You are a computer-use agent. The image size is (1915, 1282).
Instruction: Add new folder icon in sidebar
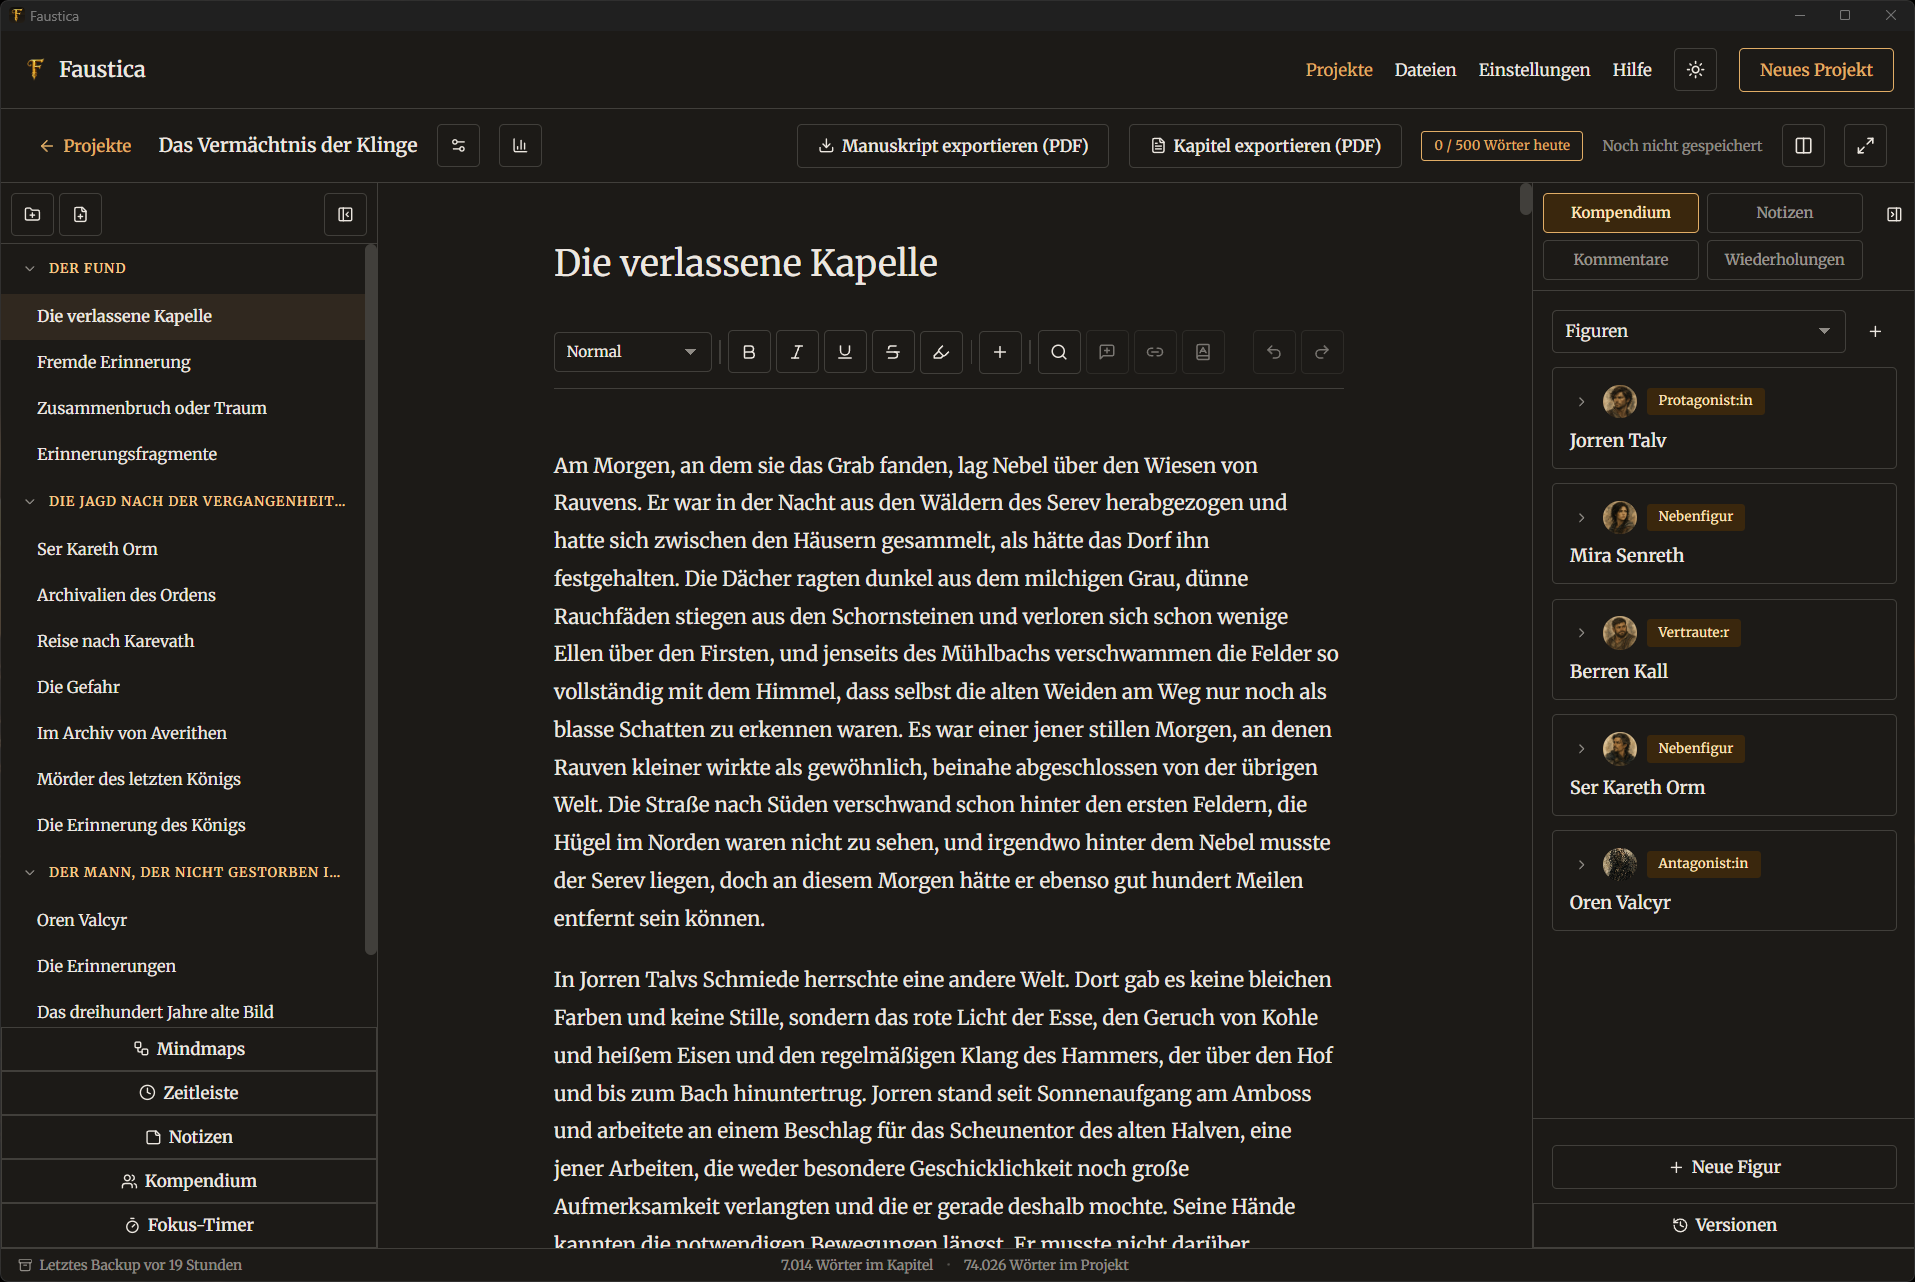point(32,215)
